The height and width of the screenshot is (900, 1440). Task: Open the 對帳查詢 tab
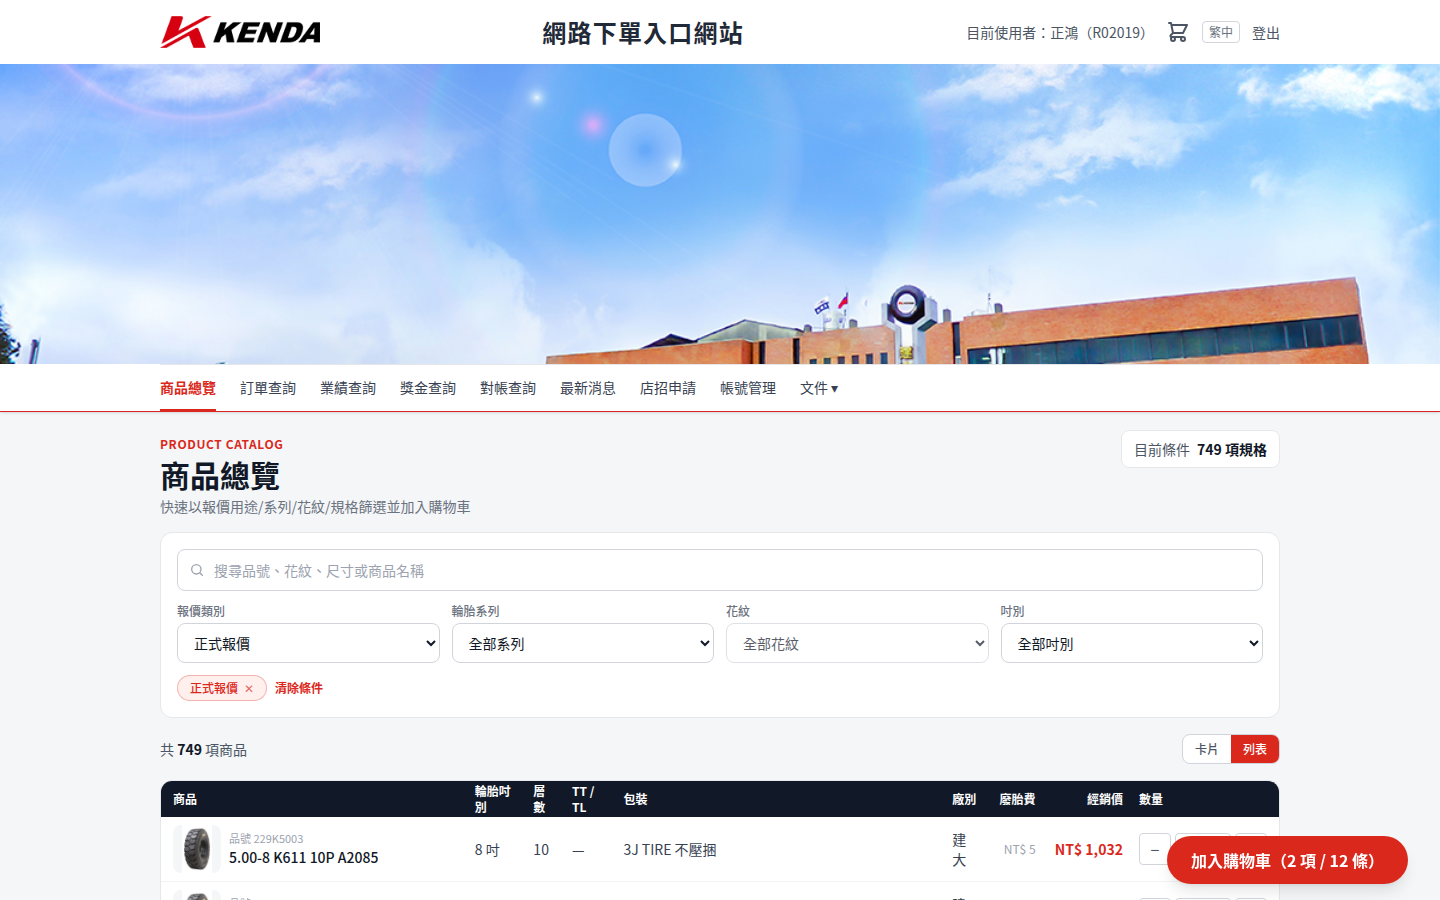(x=508, y=388)
